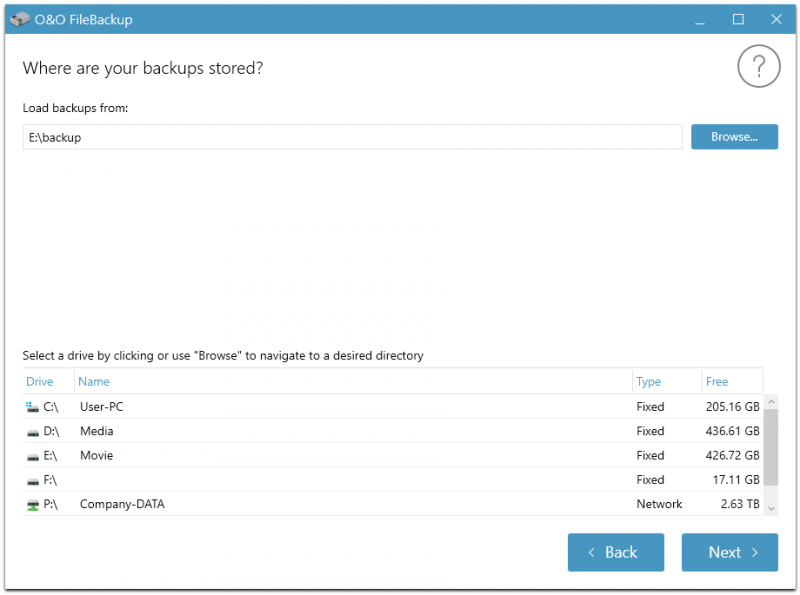
Task: Open the help question mark icon
Action: click(x=758, y=66)
